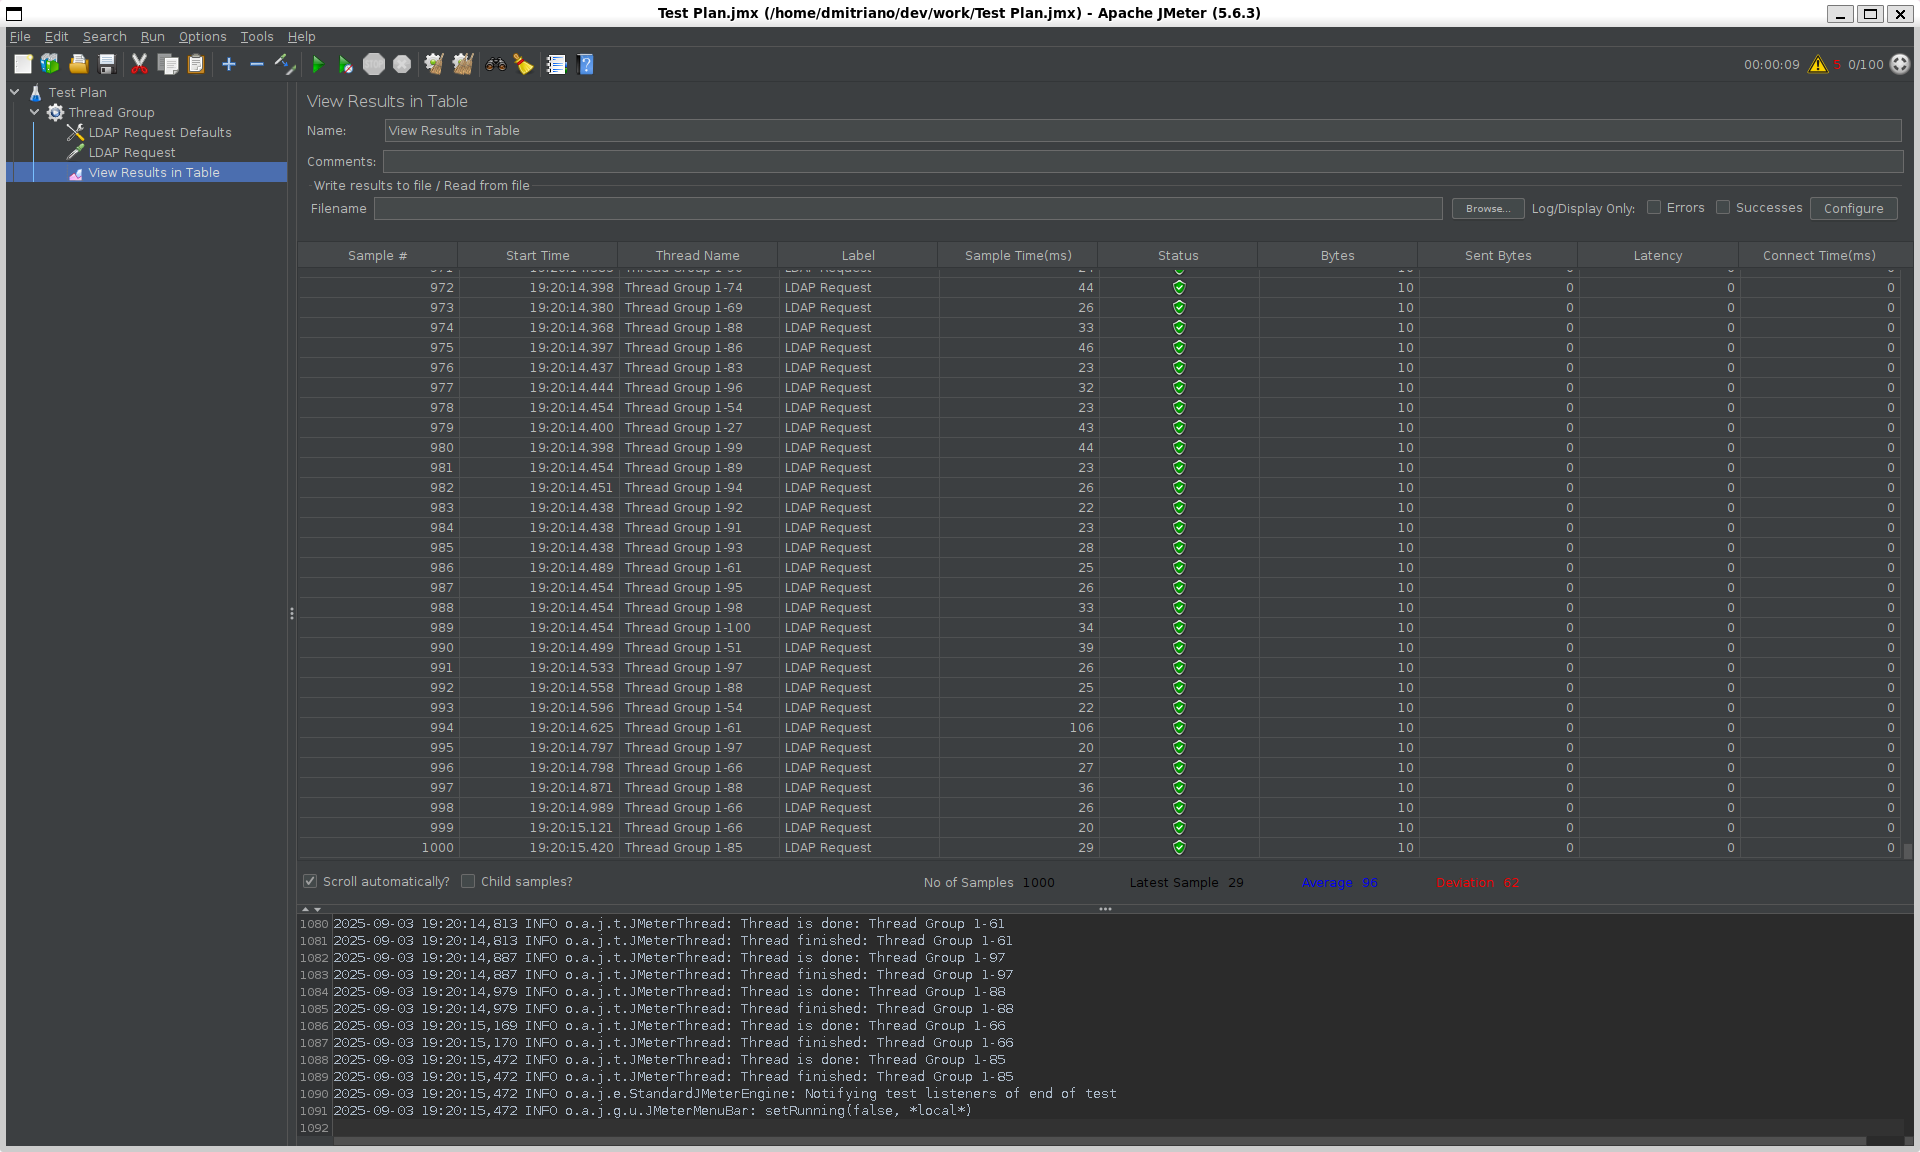The height and width of the screenshot is (1152, 1920).
Task: Uncheck Scroll automatically checkbox
Action: pos(310,881)
